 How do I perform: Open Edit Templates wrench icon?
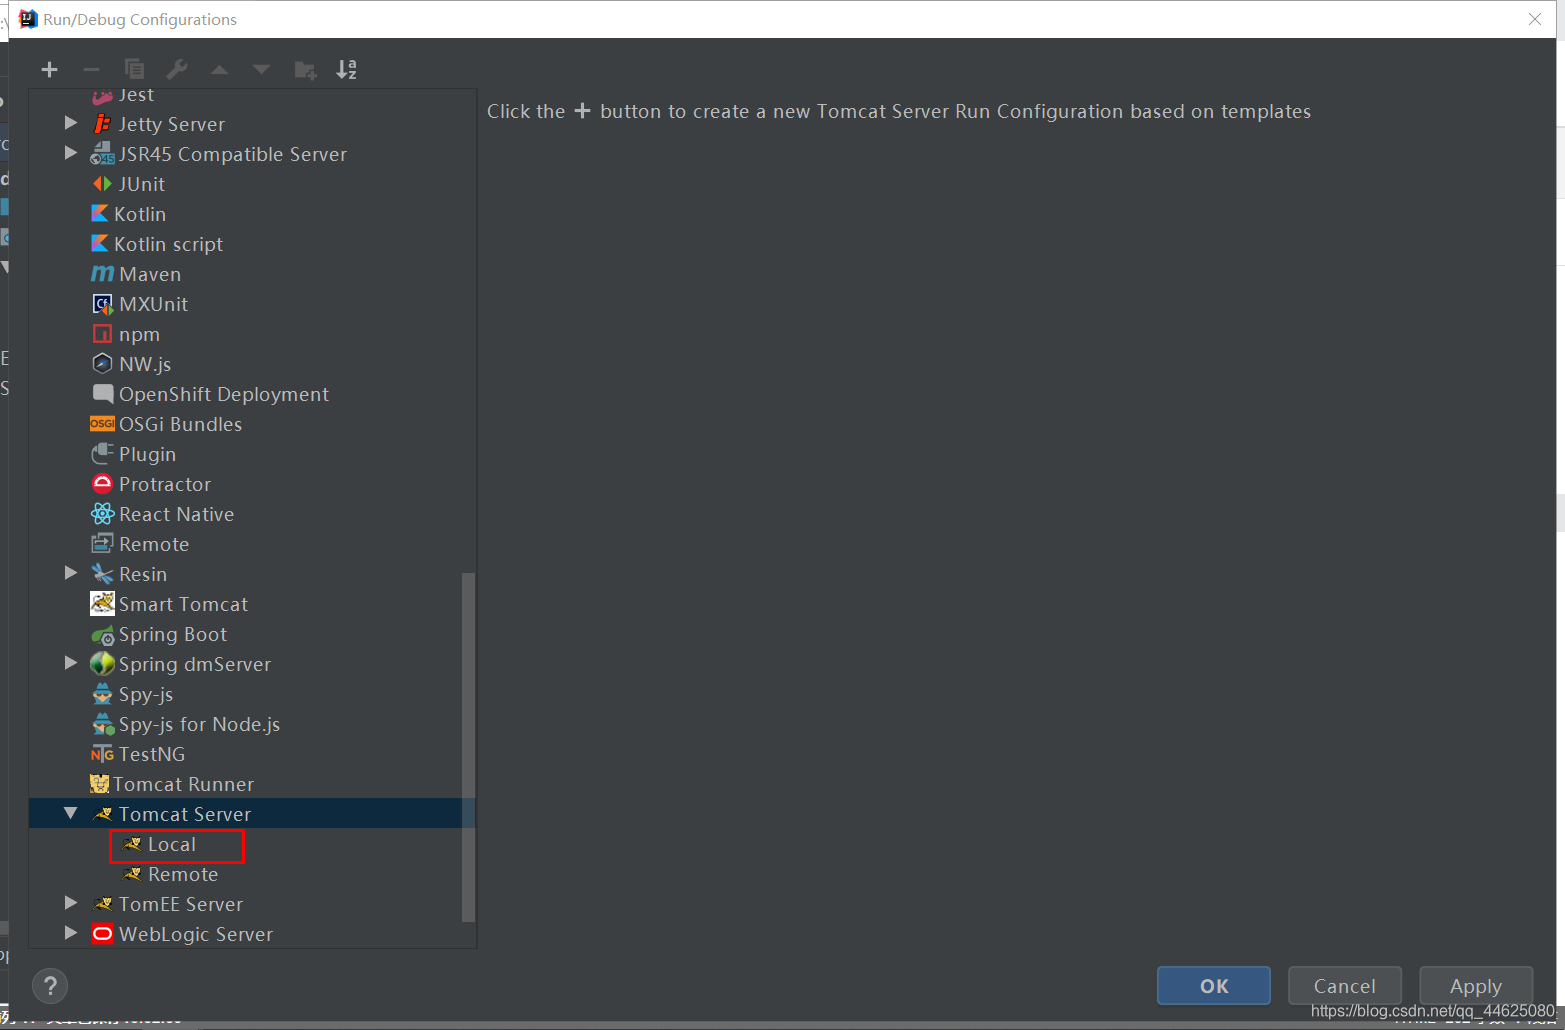coord(177,69)
